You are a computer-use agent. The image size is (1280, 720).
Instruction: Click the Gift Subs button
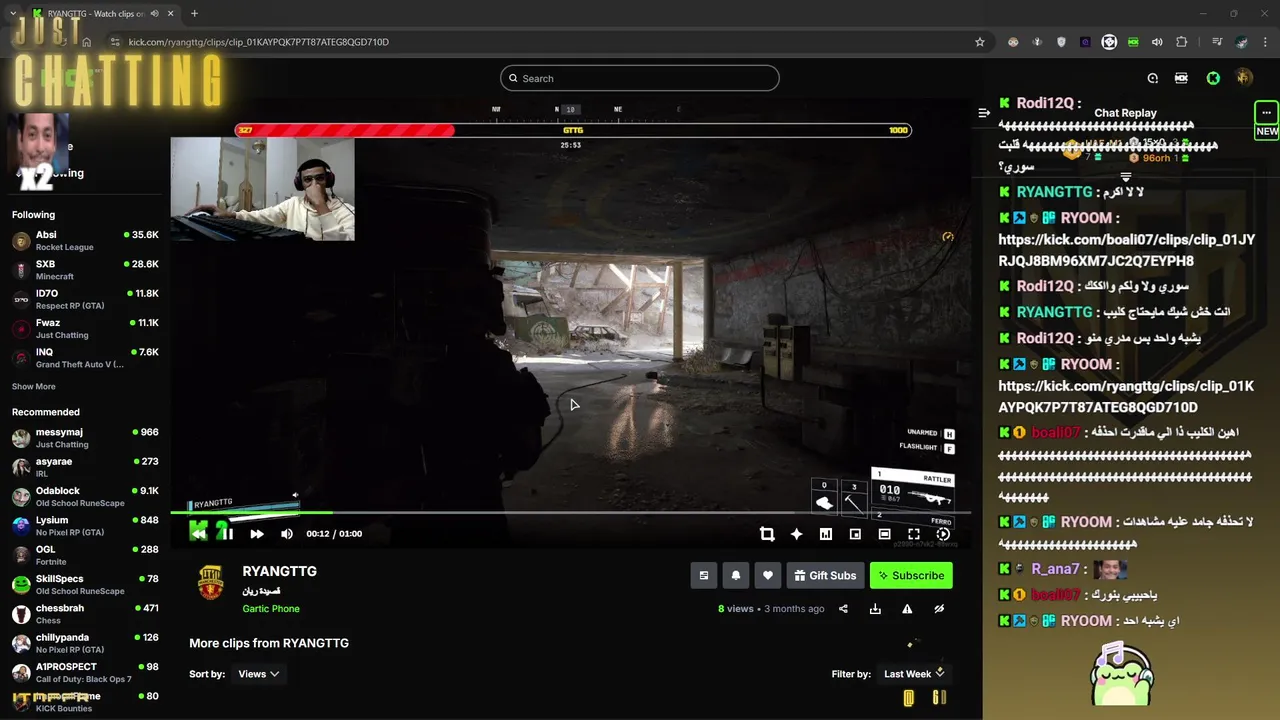(825, 575)
